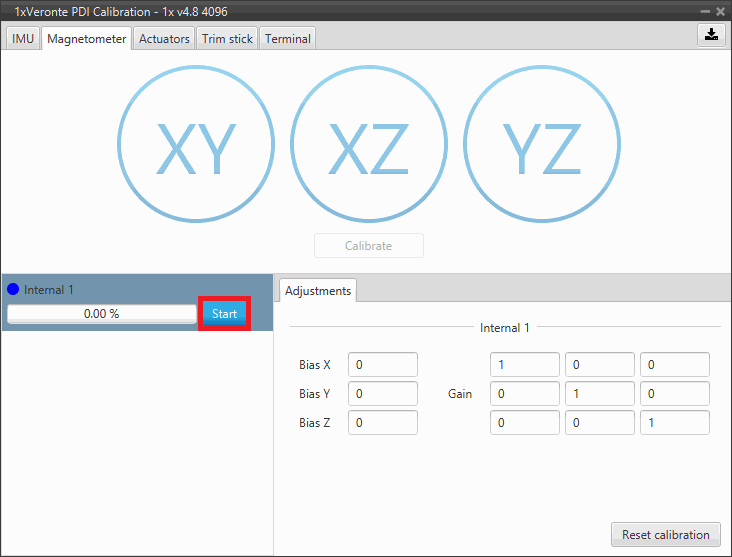Click the Reset calibration button

[x=665, y=534]
